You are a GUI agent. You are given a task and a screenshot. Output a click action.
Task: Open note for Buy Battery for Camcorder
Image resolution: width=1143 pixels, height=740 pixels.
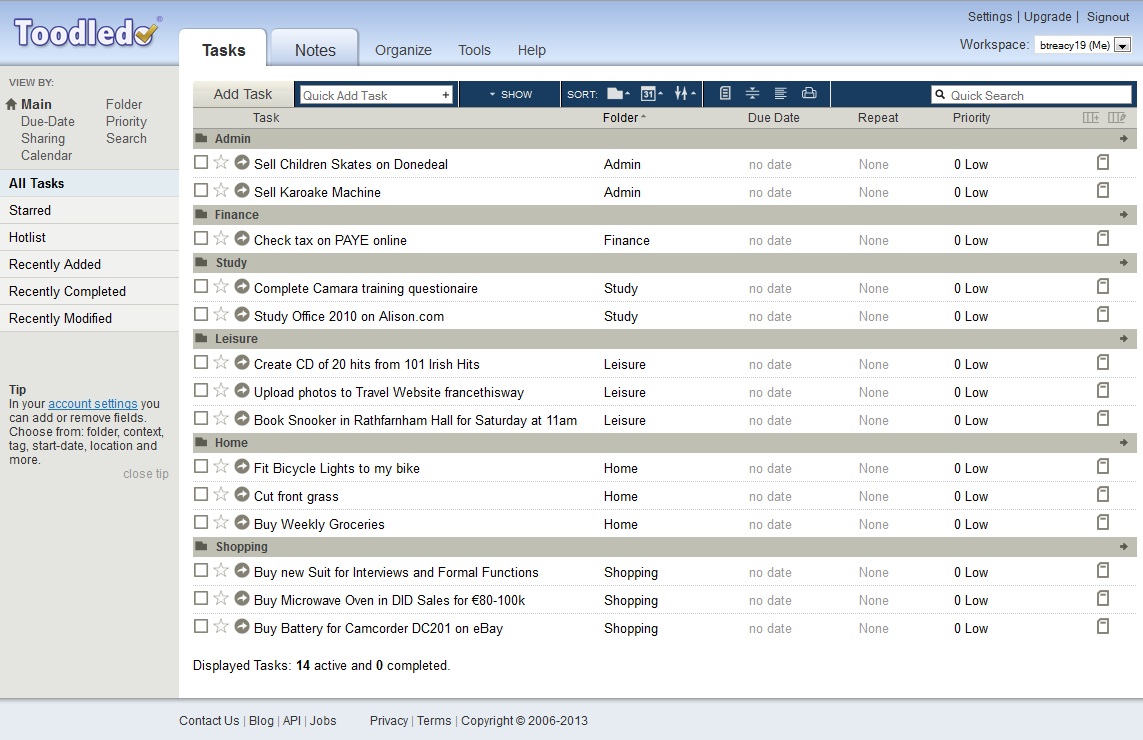click(x=1103, y=626)
